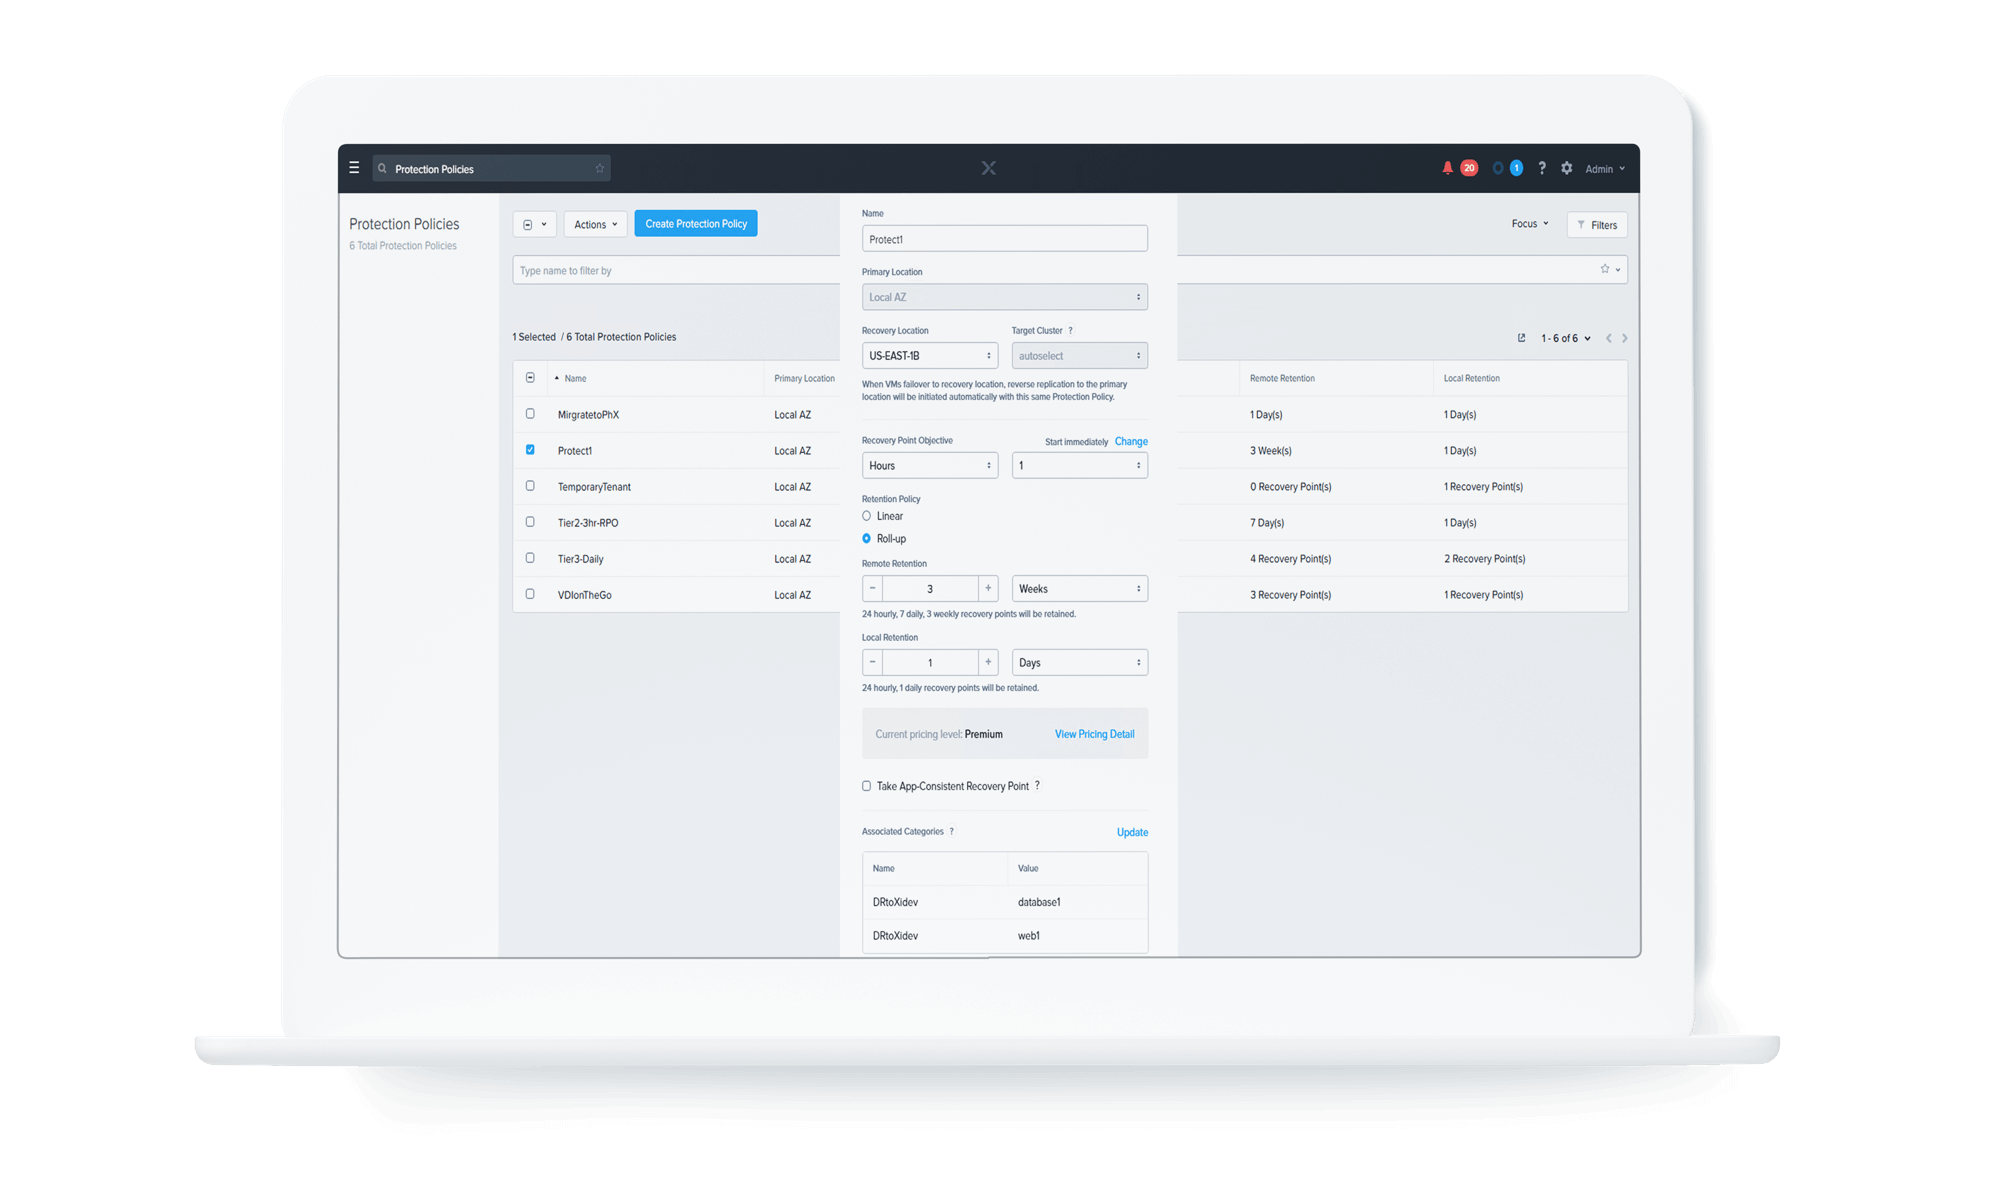
Task: Expand the Recovery Location US-EAST-1B dropdown
Action: (x=929, y=356)
